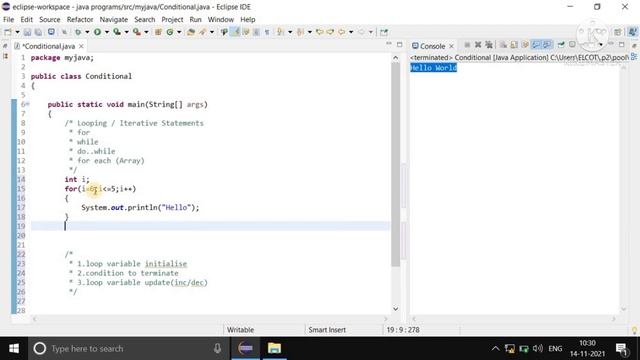The height and width of the screenshot is (360, 640).
Task: Open the Source menu
Action: coord(49,20)
